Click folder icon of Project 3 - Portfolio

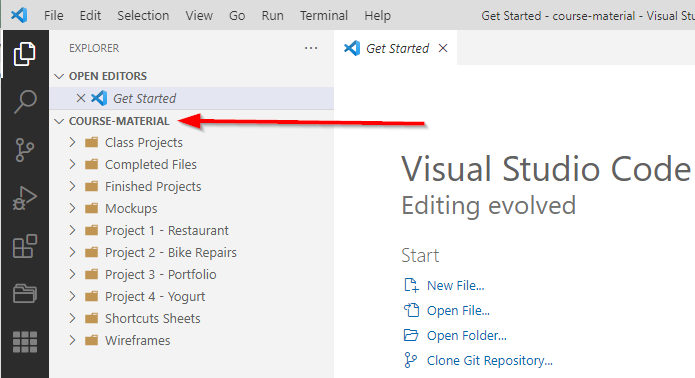(x=91, y=274)
